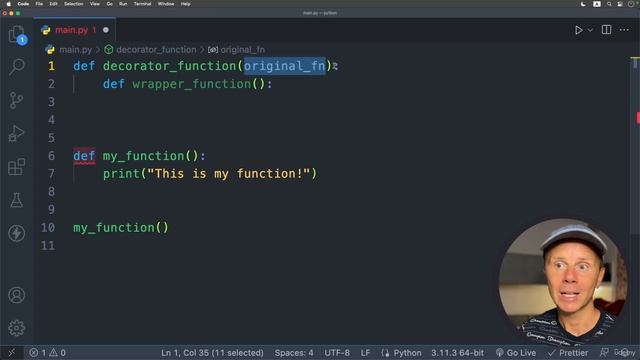Open the Code application menu

point(23,4)
